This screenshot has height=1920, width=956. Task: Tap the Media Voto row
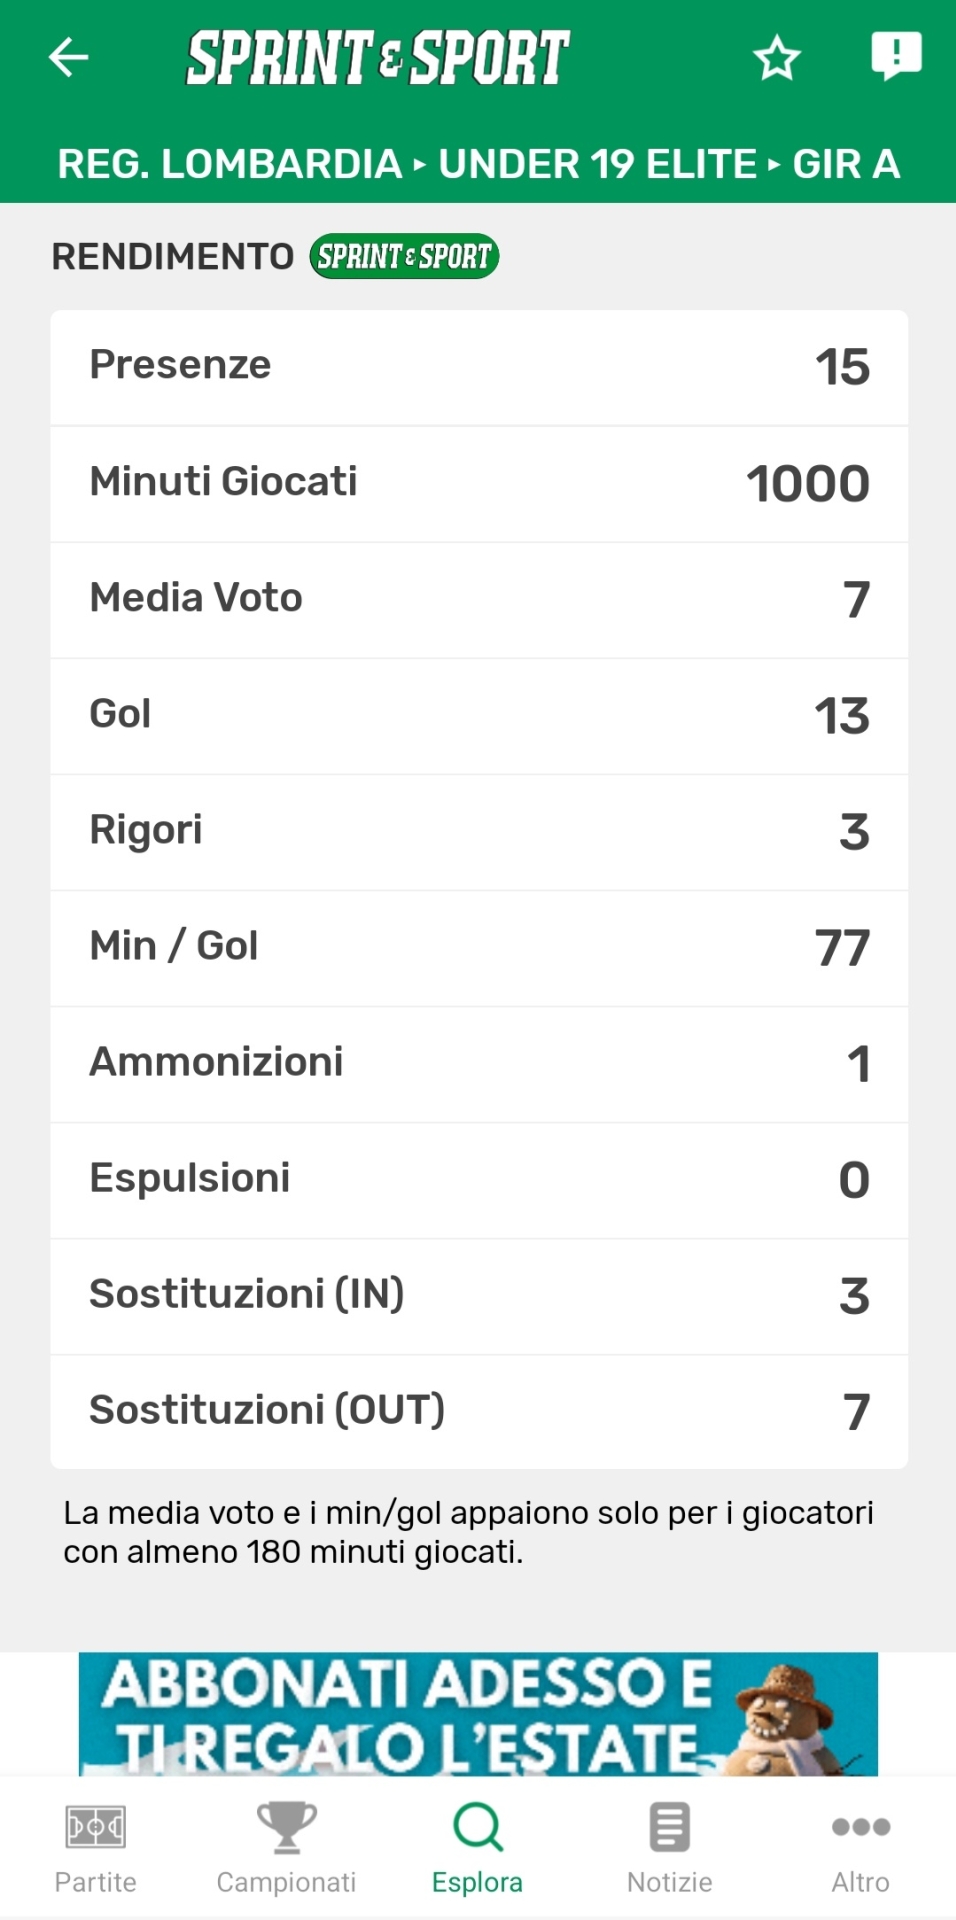tap(479, 599)
